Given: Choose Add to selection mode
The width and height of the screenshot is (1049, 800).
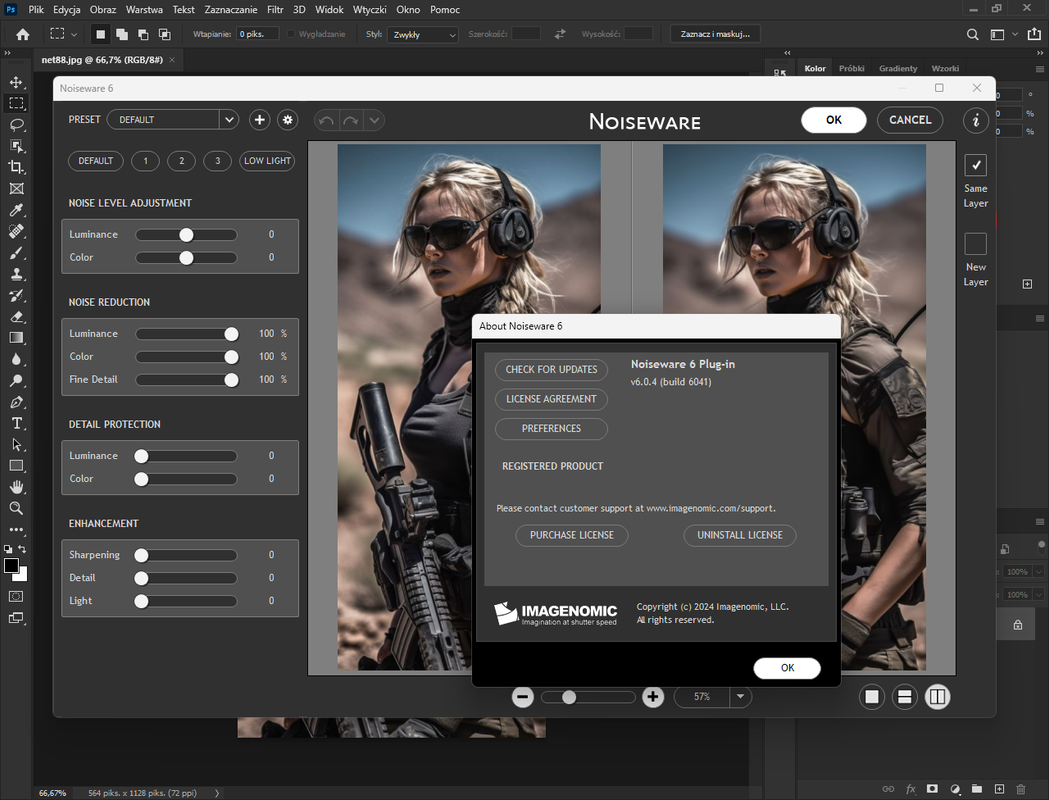Looking at the screenshot, I should [x=122, y=34].
